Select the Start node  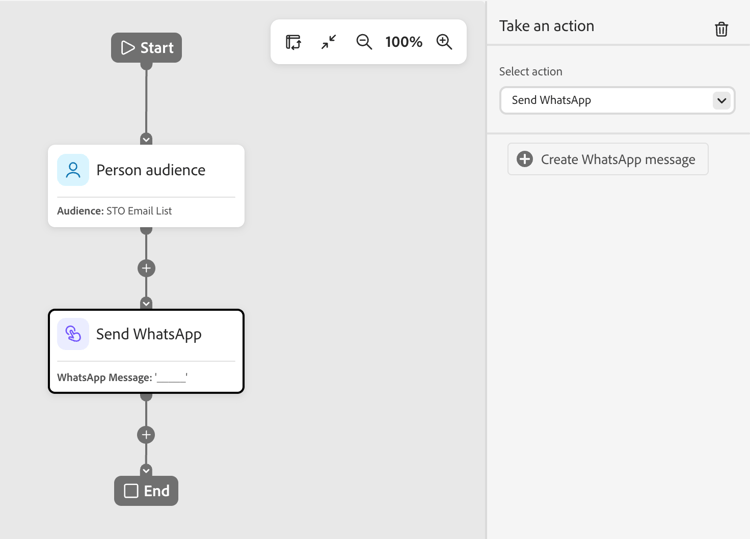point(146,48)
